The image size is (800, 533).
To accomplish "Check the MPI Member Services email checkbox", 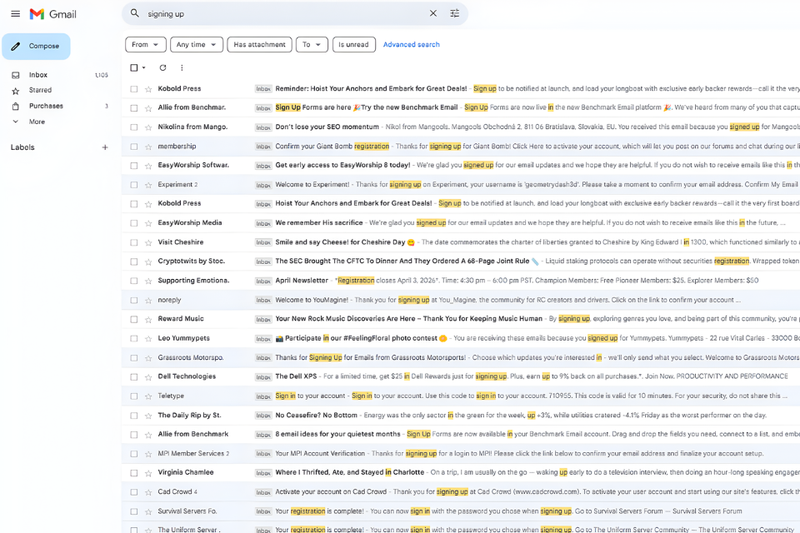I will click(134, 453).
